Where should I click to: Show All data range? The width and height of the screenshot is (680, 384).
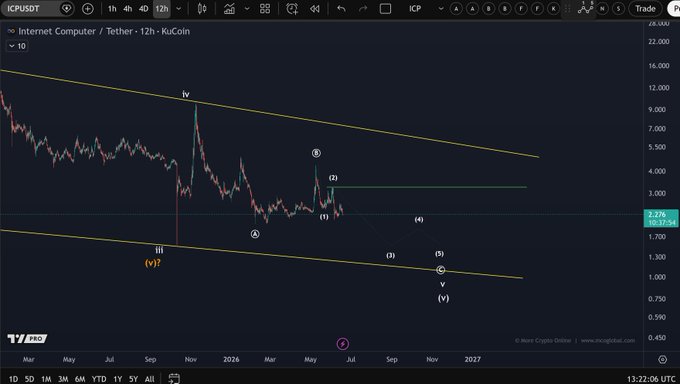coord(149,379)
